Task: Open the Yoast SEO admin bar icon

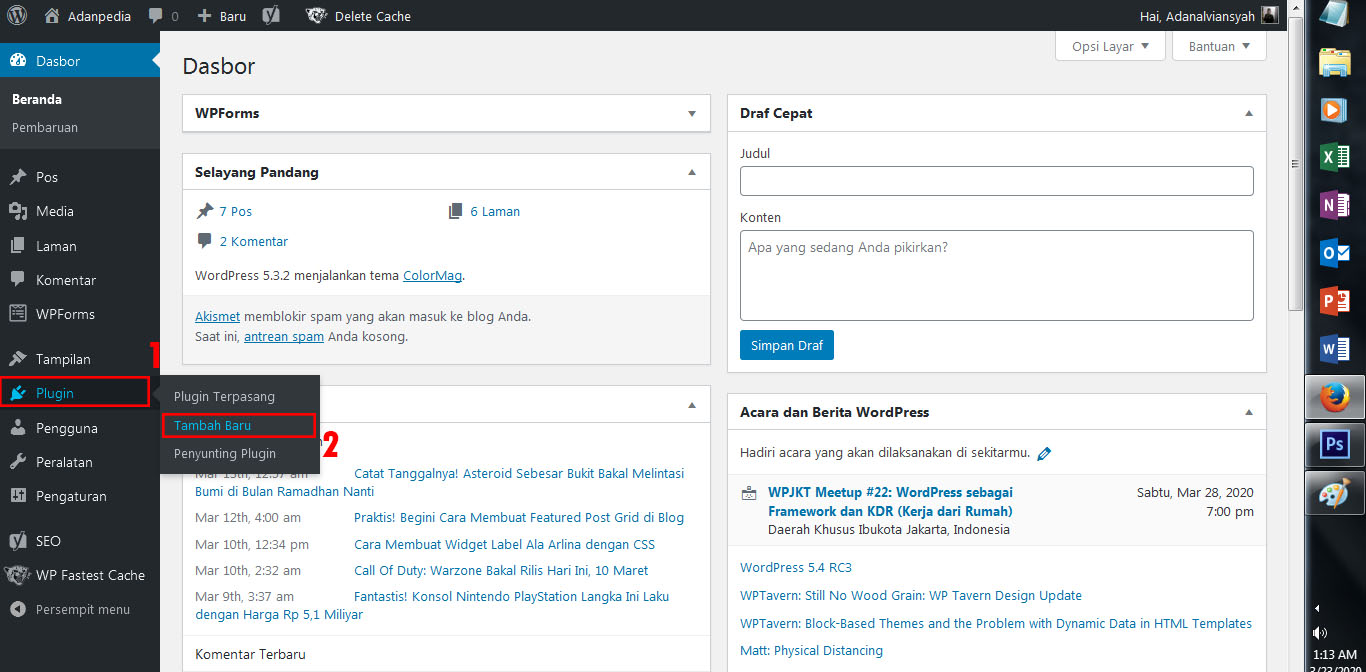Action: point(270,16)
